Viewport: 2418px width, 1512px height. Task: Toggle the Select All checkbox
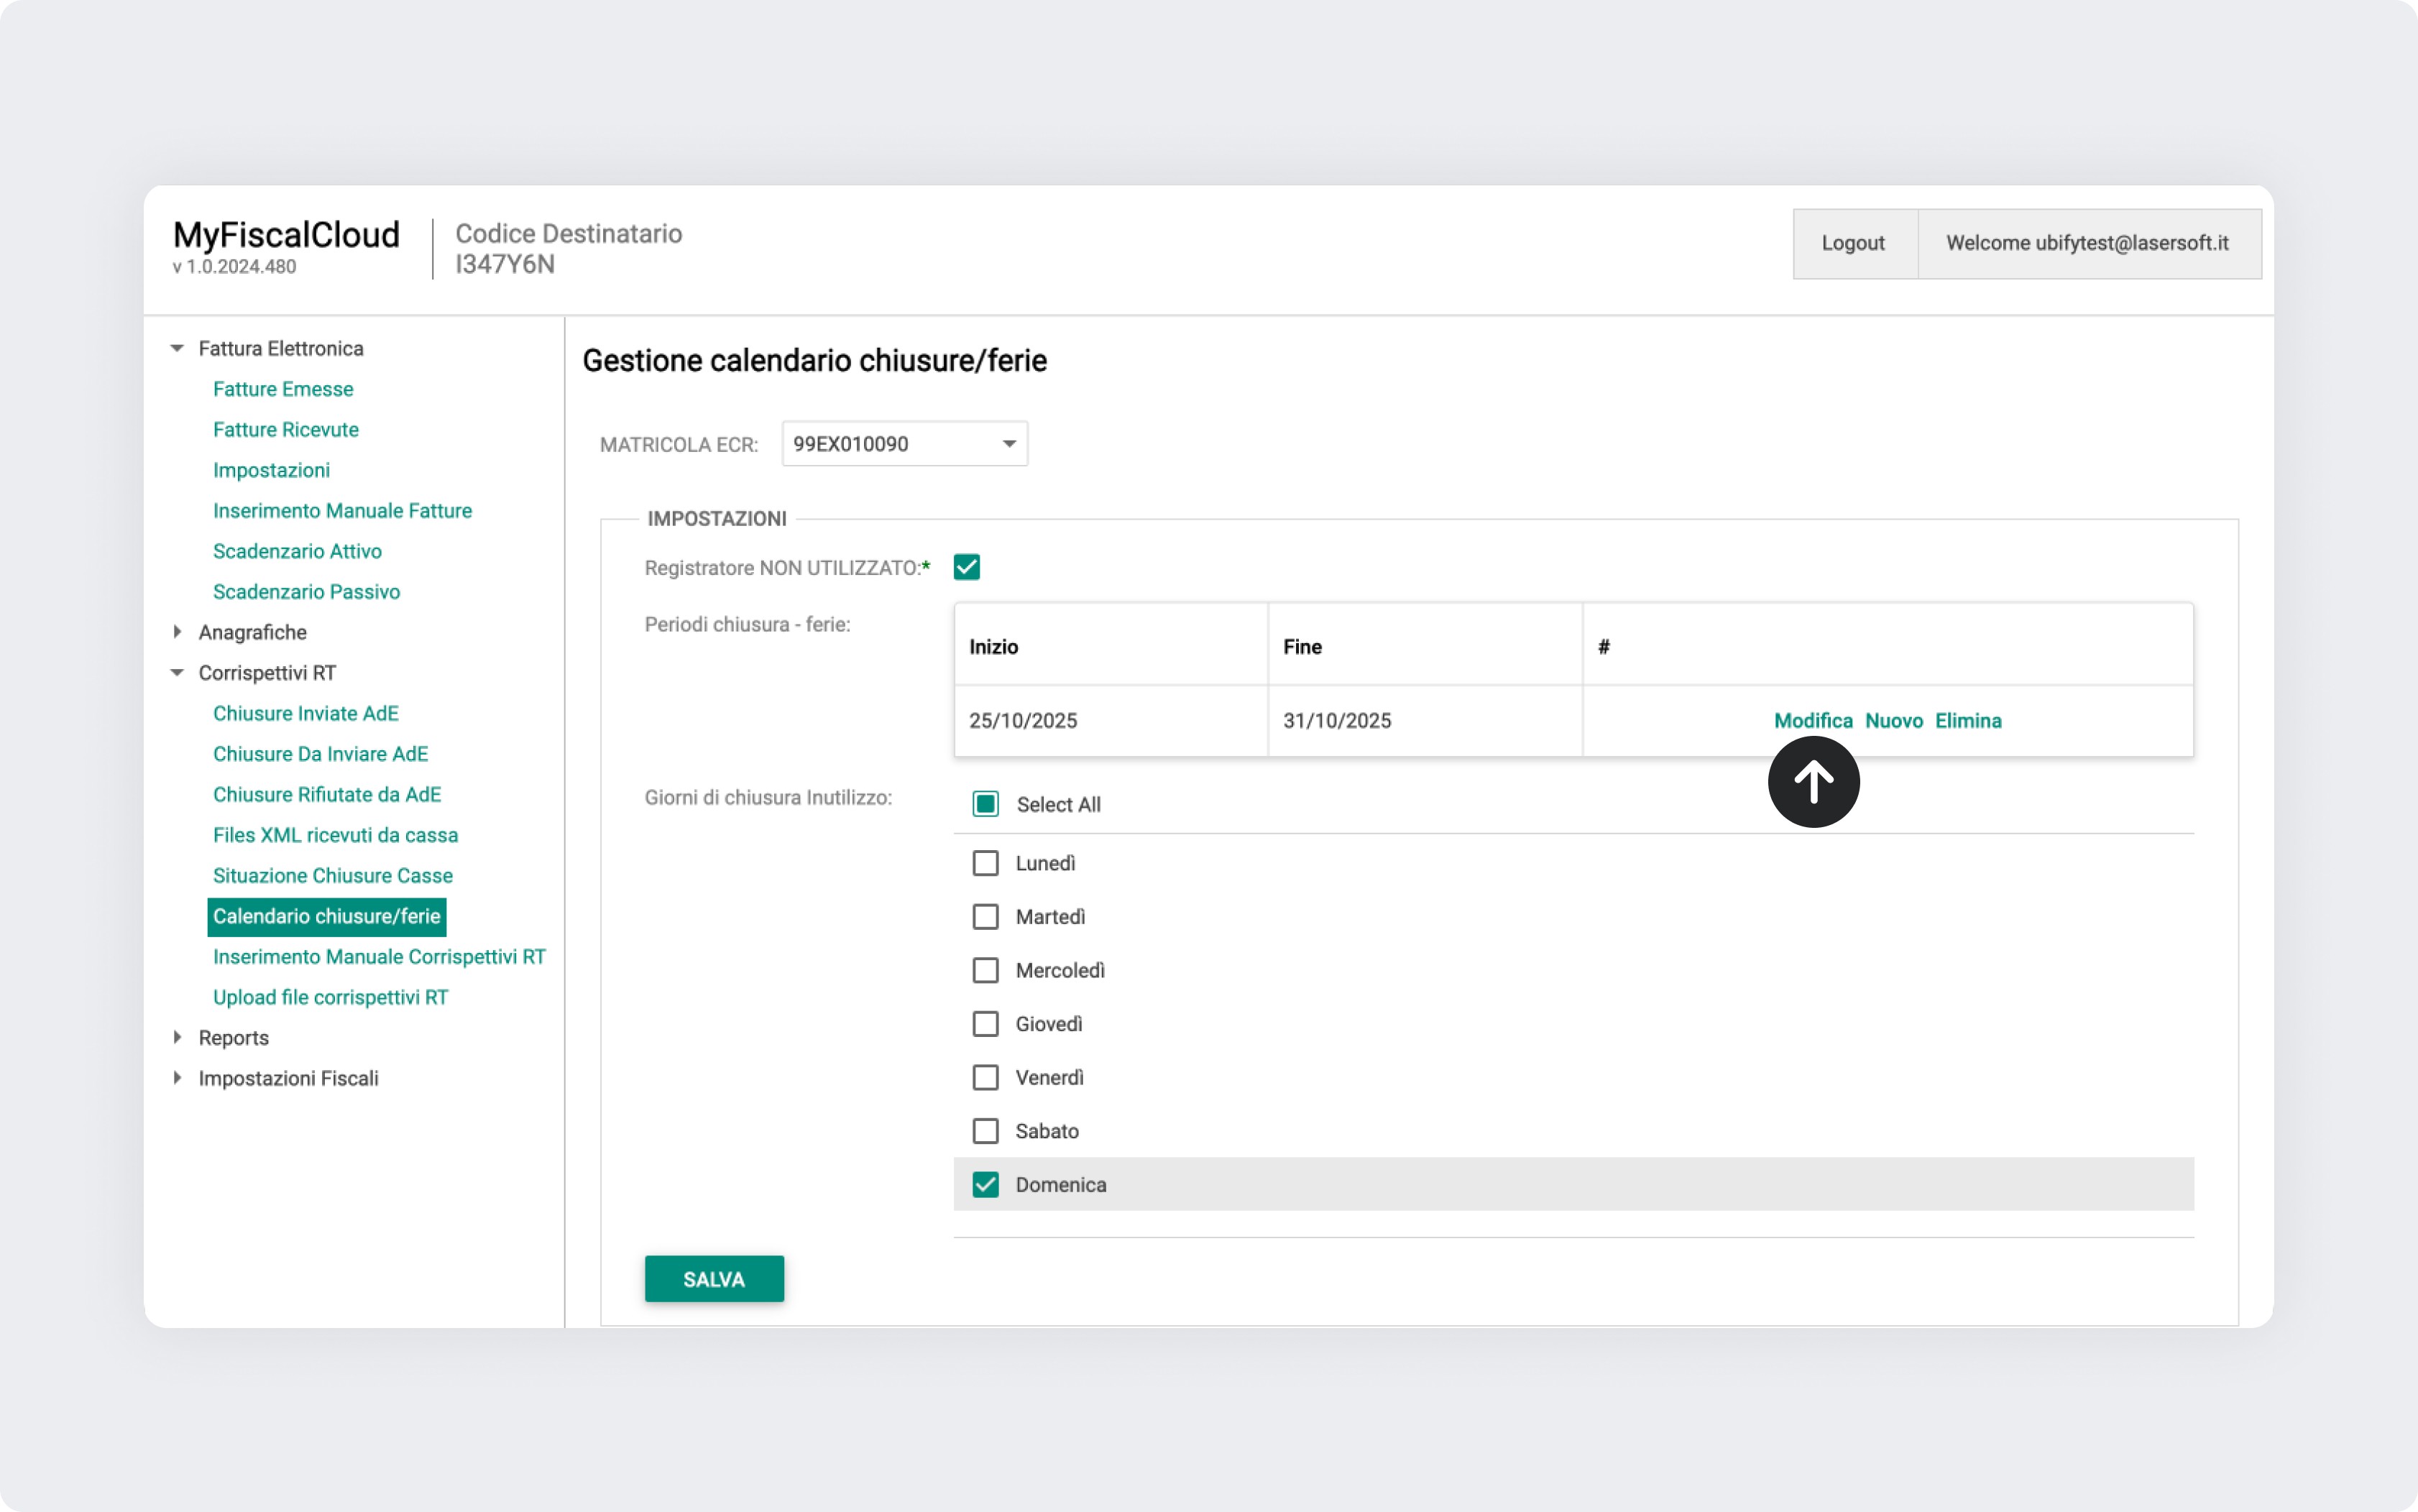(985, 804)
